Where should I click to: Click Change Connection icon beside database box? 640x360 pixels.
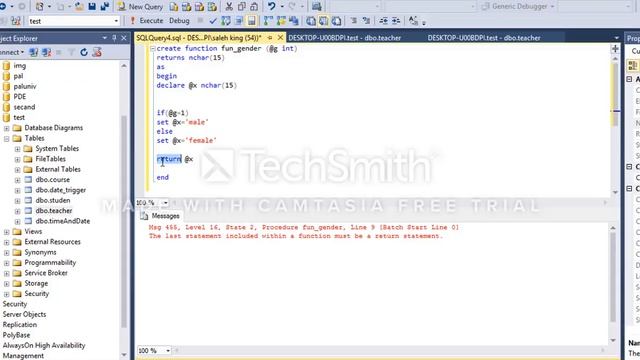pyautogui.click(x=16, y=21)
